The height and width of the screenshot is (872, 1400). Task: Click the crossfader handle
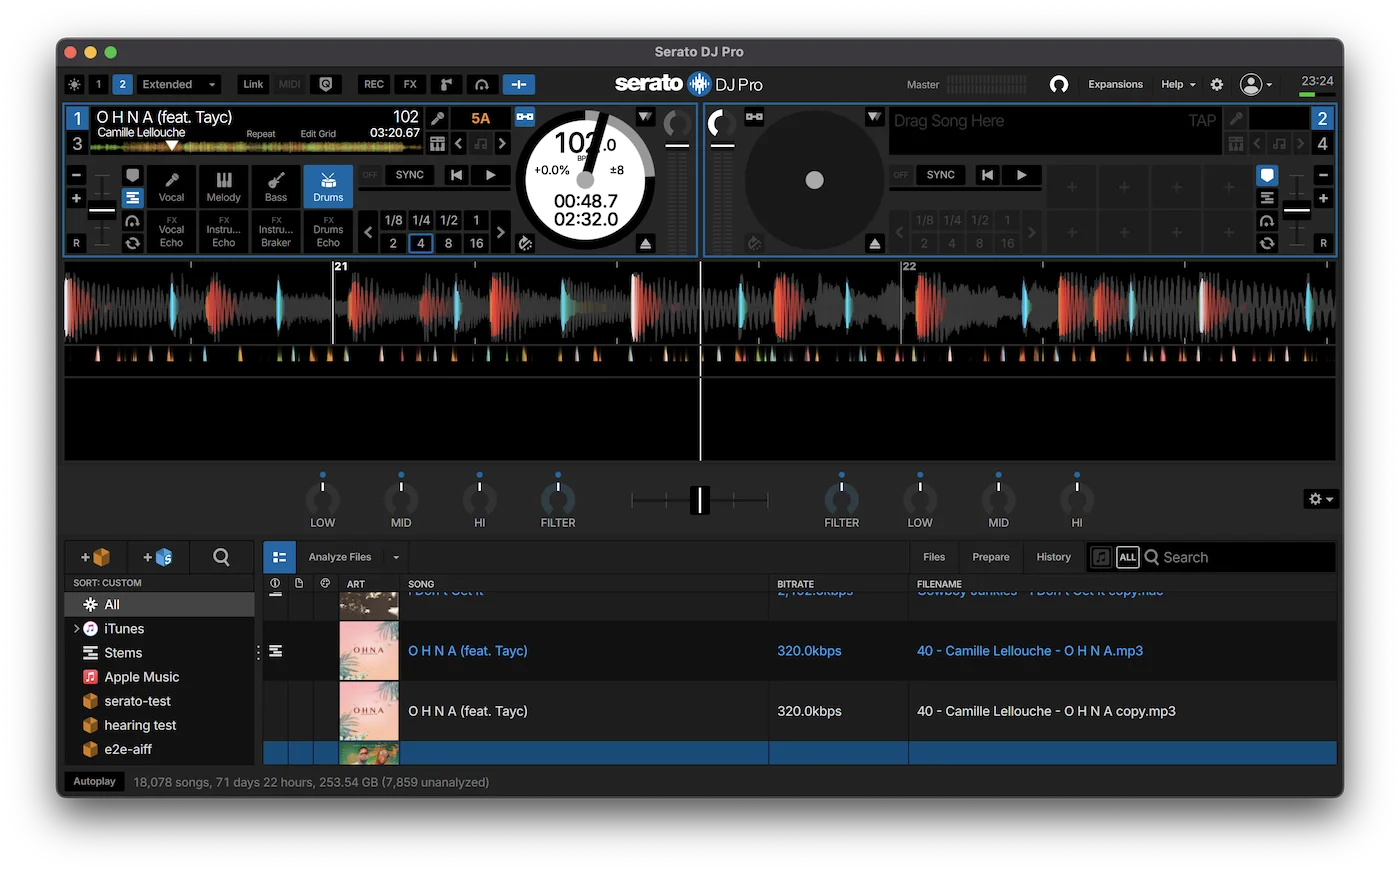click(700, 499)
